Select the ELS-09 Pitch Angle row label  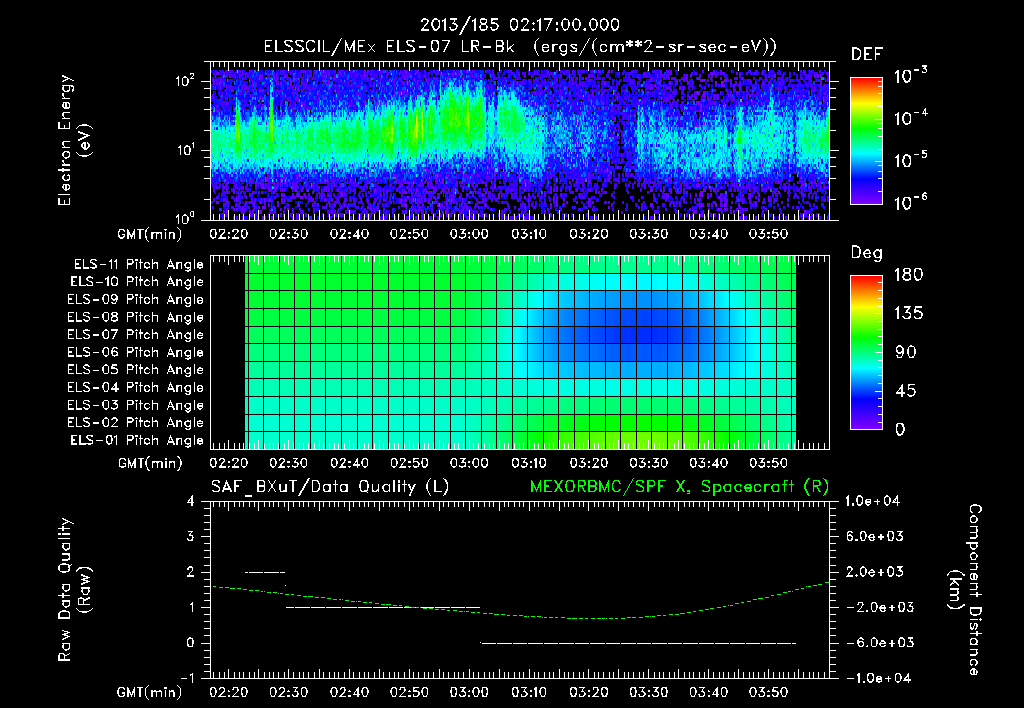tap(135, 300)
